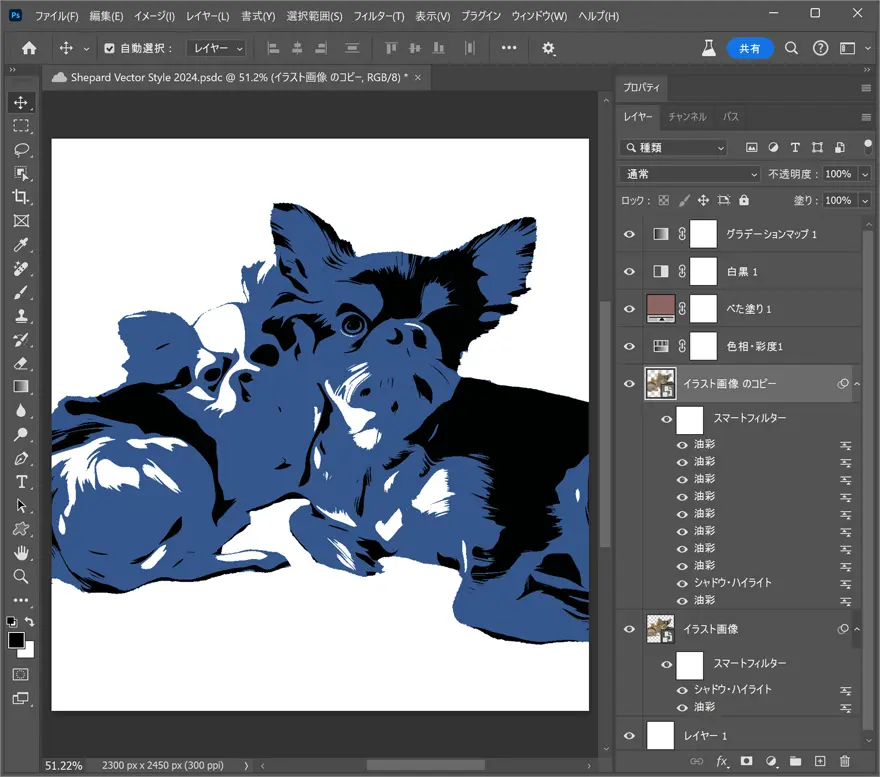Pick the Eyedropper tool

tap(21, 245)
